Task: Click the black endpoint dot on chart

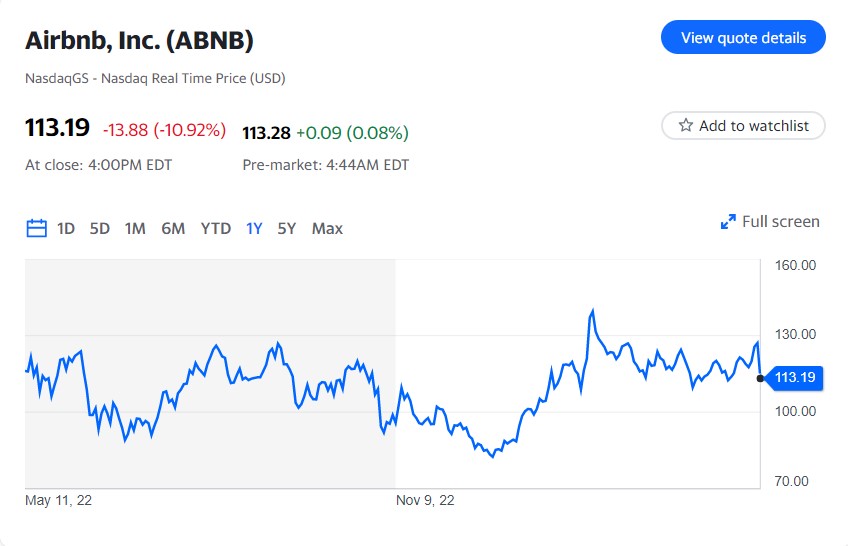Action: click(760, 378)
